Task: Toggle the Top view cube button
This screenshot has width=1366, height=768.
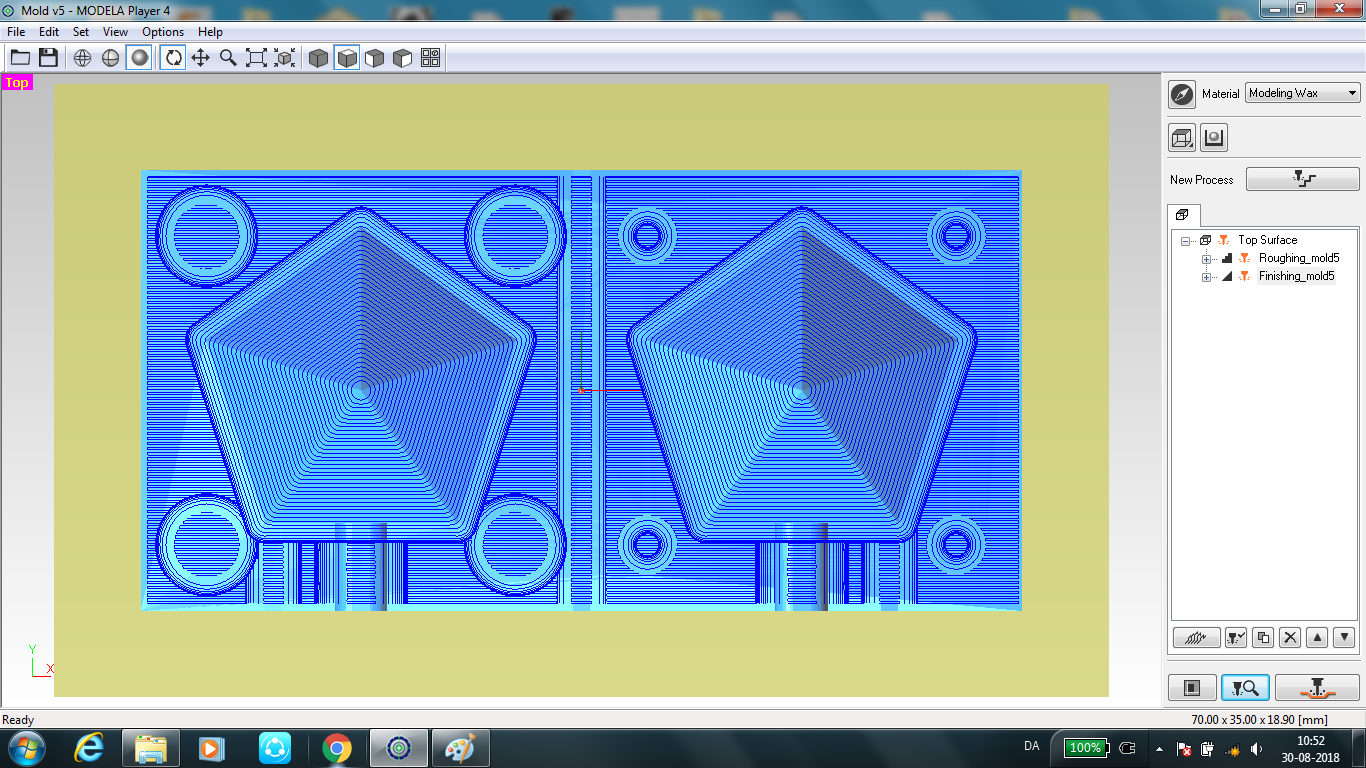Action: click(x=347, y=58)
